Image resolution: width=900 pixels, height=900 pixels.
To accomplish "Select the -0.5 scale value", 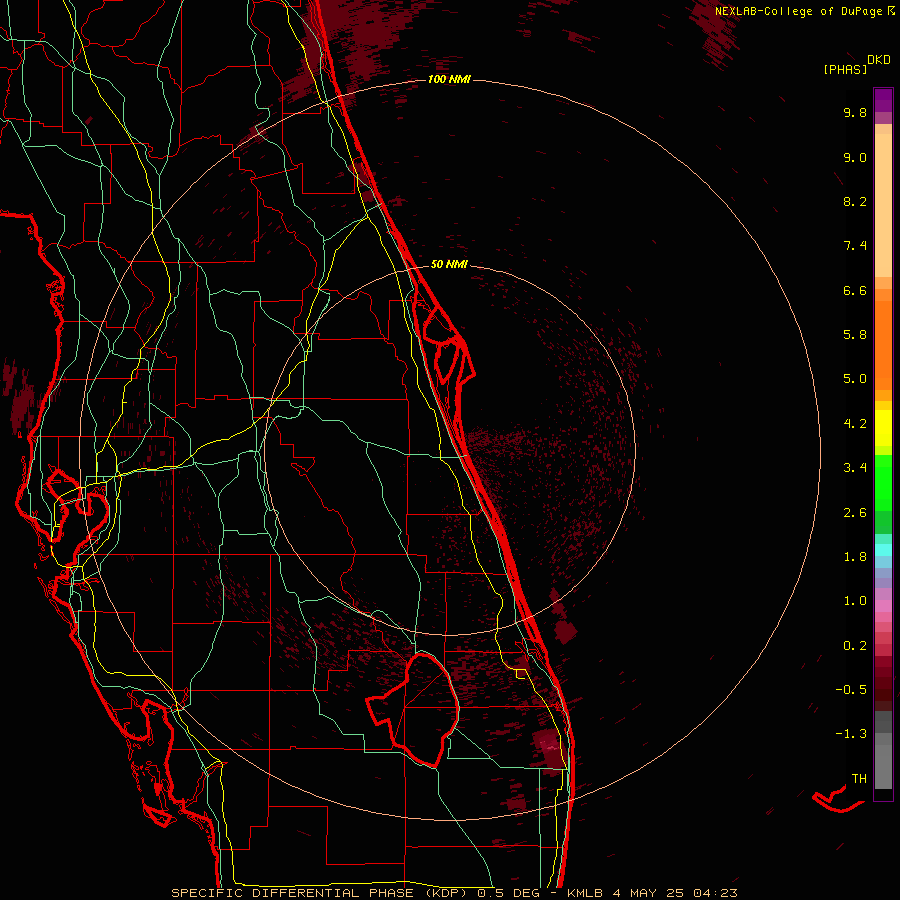I will tap(851, 690).
